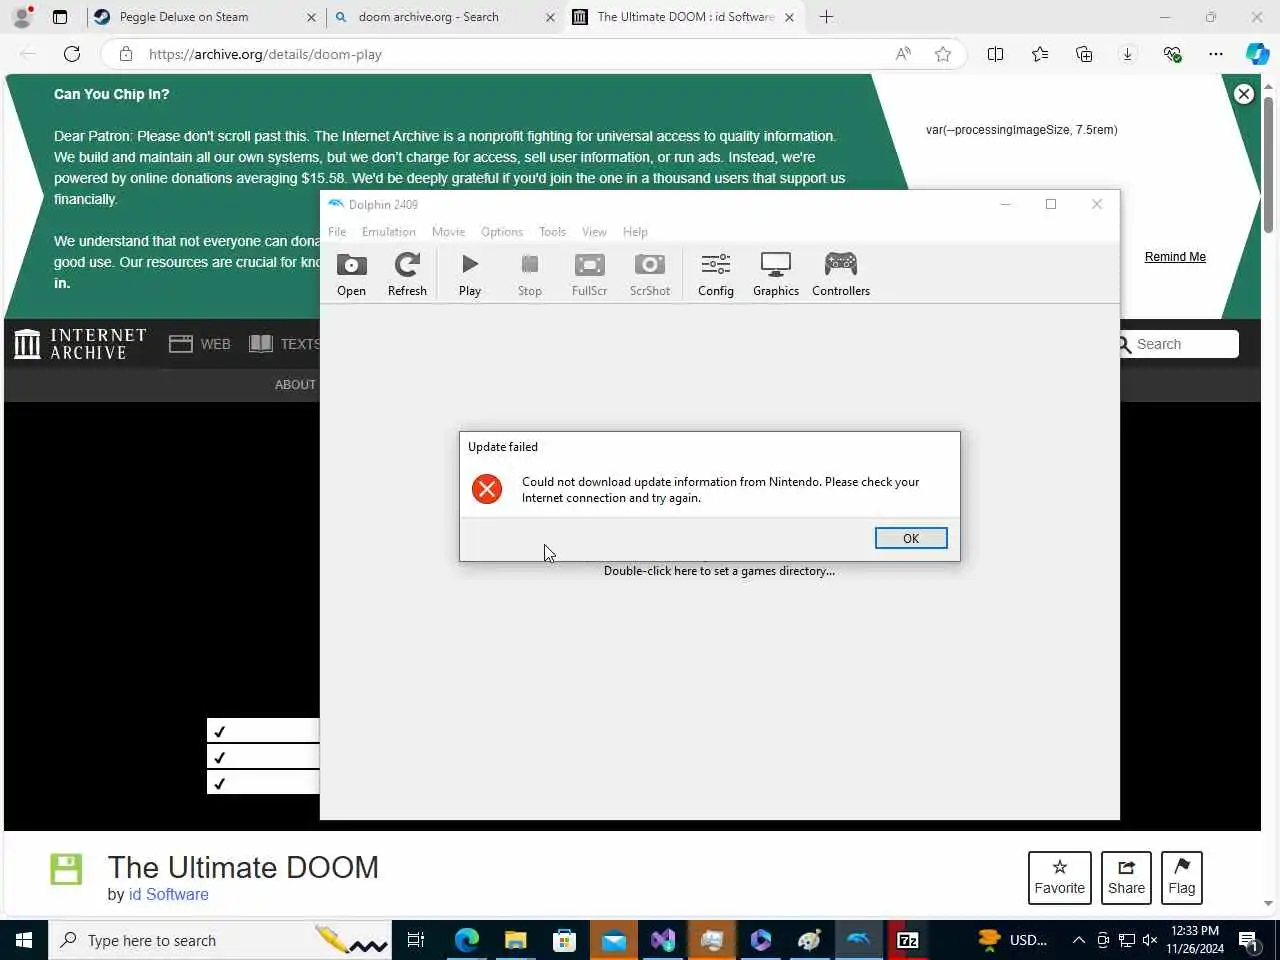Open the notification center icon
Image resolution: width=1280 pixels, height=960 pixels.
click(1248, 940)
